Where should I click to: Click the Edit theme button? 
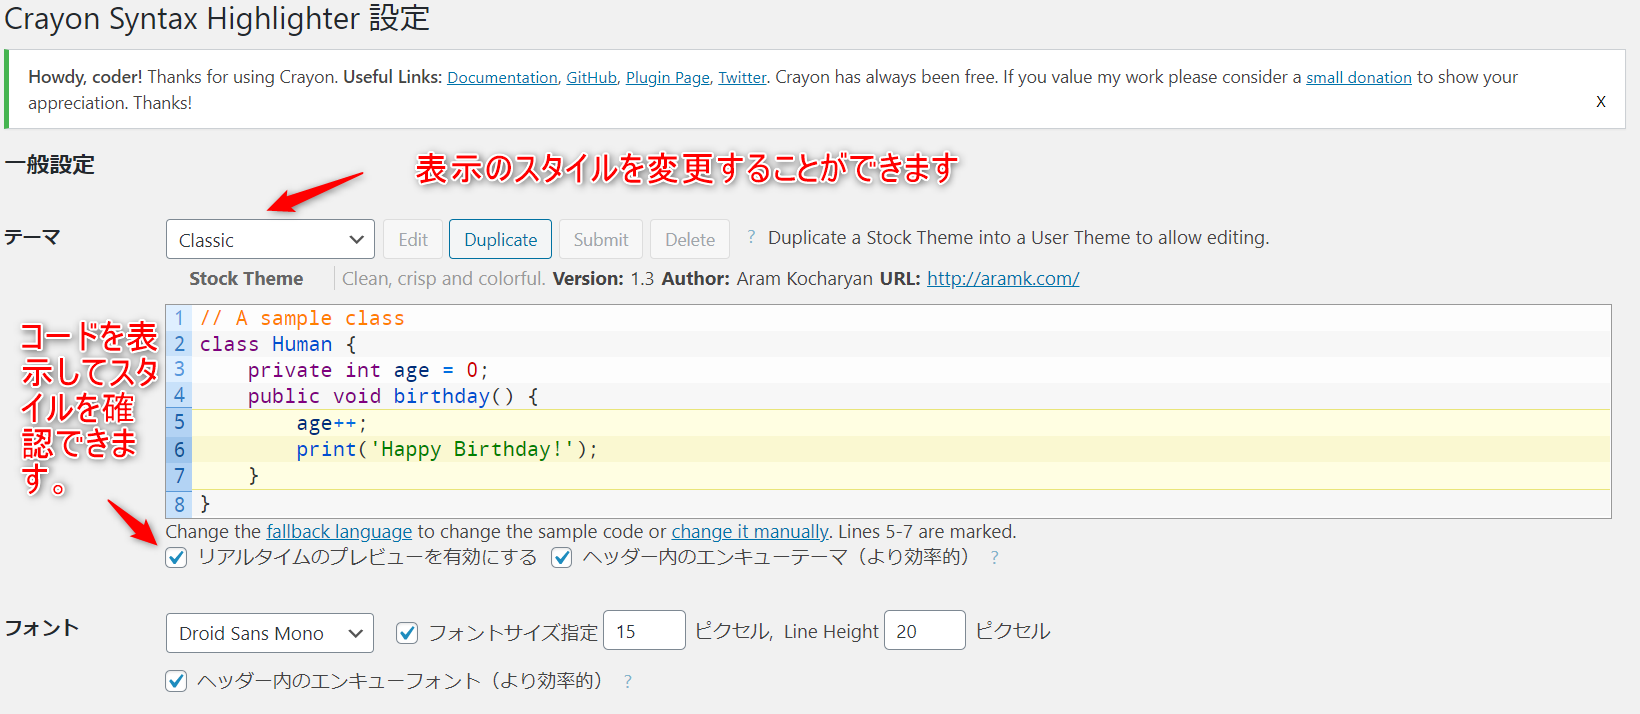click(413, 240)
